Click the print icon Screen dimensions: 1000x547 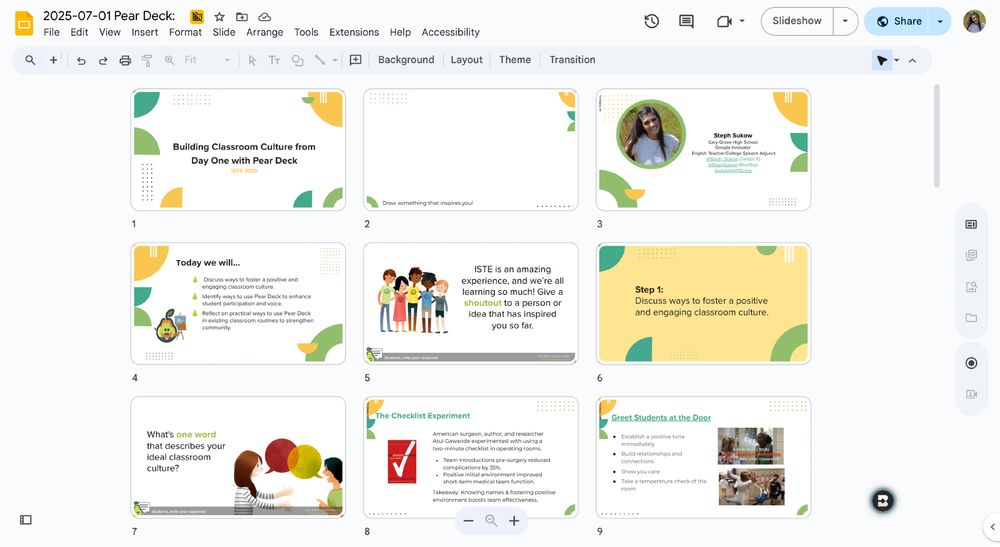pos(125,61)
